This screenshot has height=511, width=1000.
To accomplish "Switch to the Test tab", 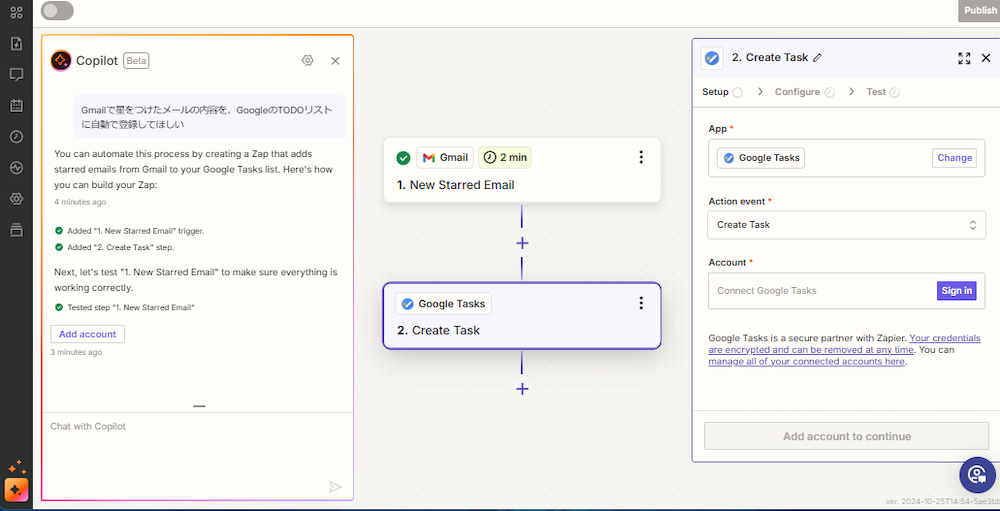I will click(x=883, y=92).
